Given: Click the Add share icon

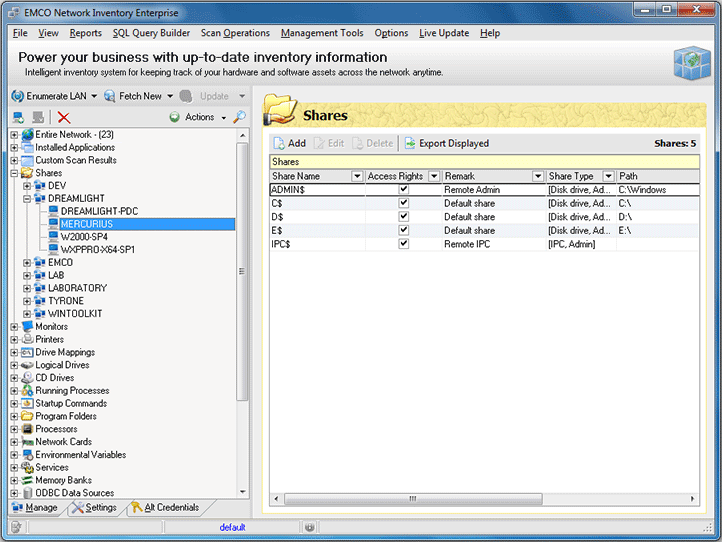Looking at the screenshot, I should (x=279, y=143).
